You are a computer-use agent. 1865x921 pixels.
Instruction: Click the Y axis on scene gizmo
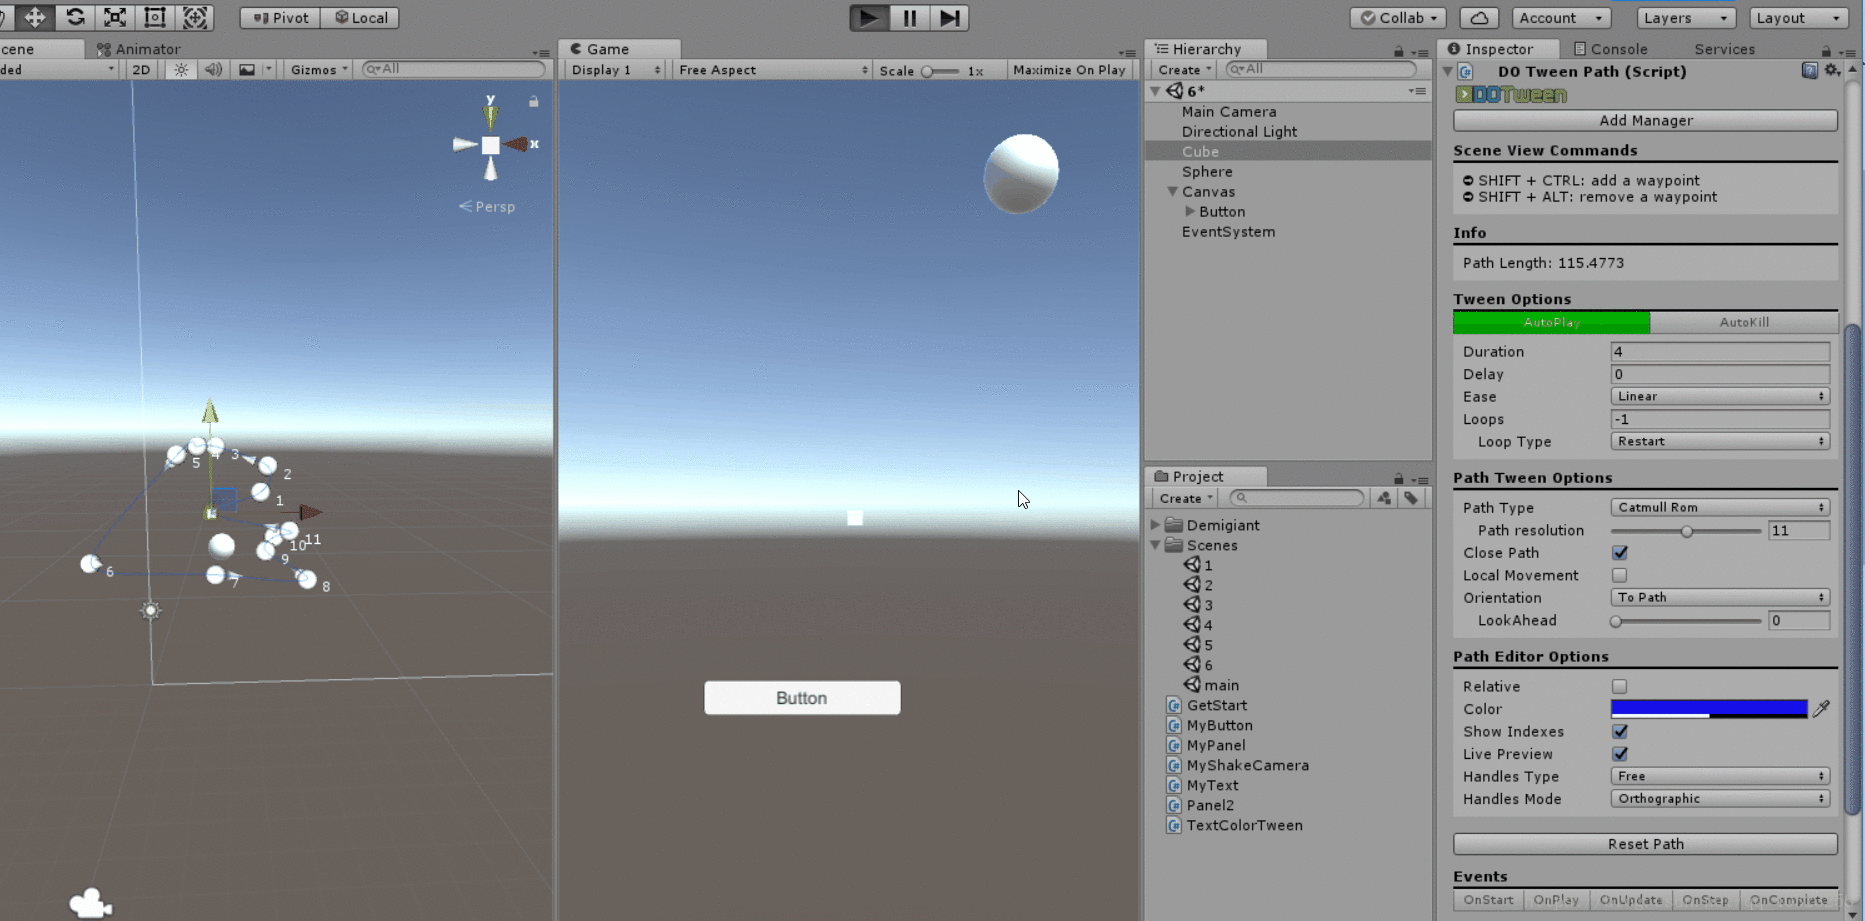pyautogui.click(x=490, y=114)
